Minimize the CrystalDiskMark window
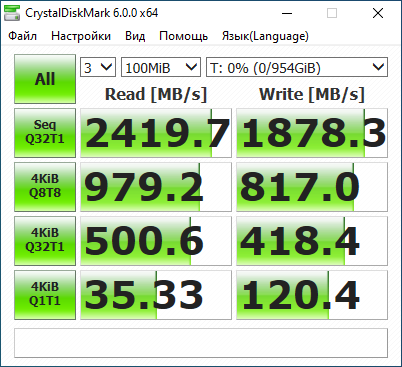This screenshot has width=402, height=367. [287, 13]
